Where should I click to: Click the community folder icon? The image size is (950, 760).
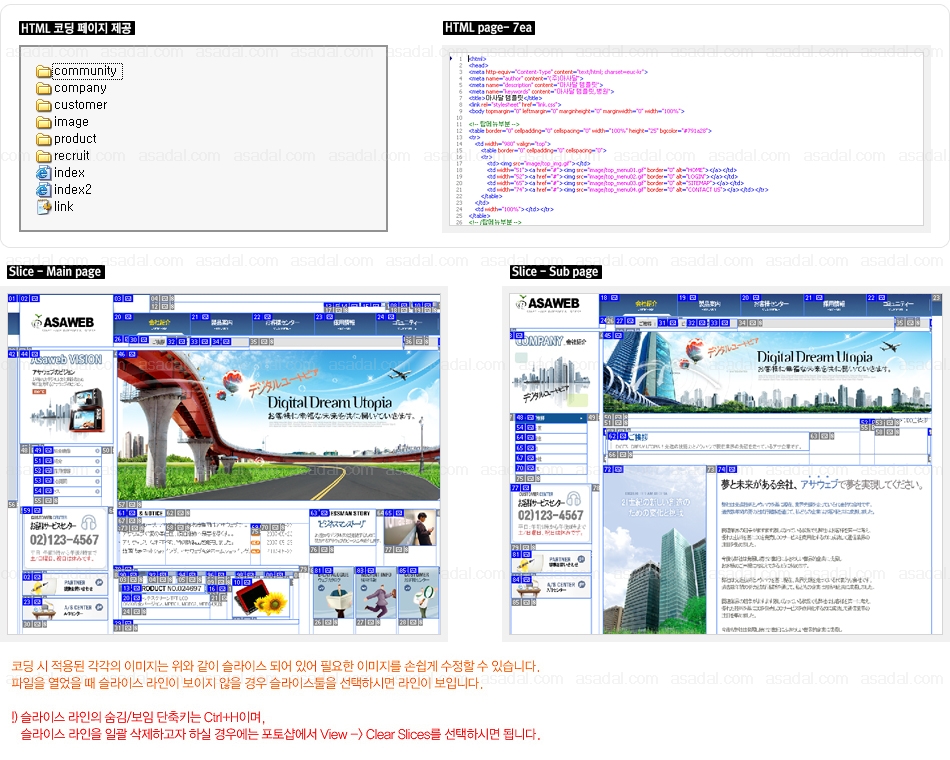(x=44, y=72)
